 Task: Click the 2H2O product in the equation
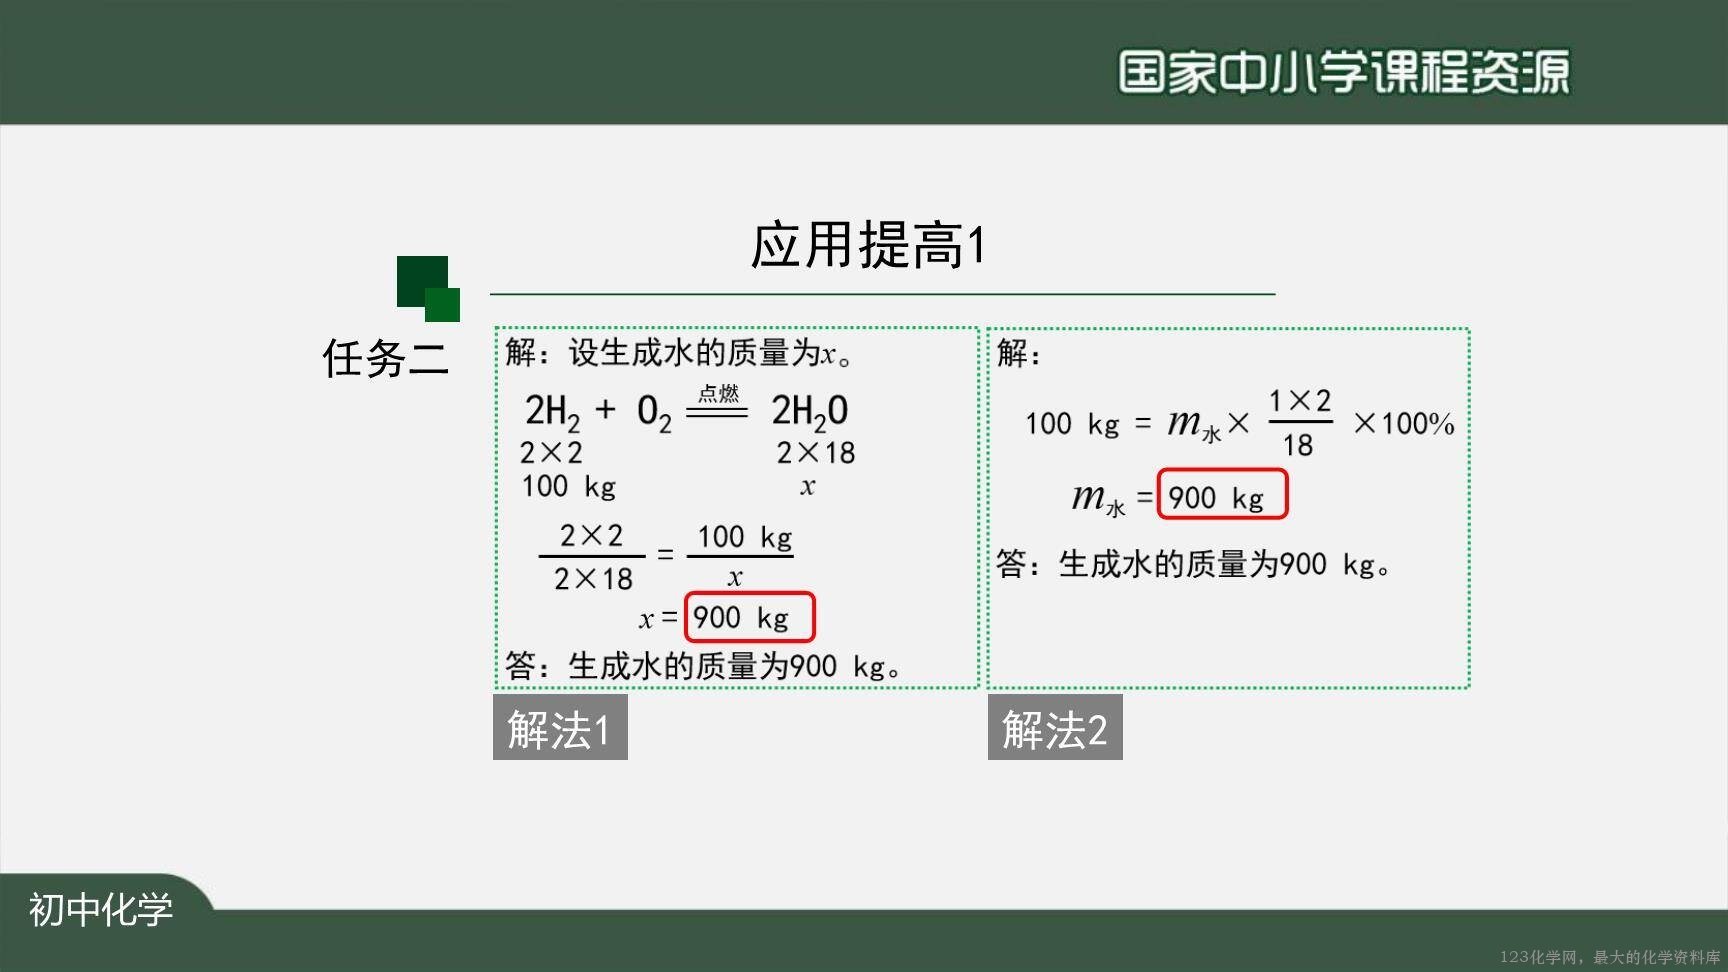(x=810, y=411)
